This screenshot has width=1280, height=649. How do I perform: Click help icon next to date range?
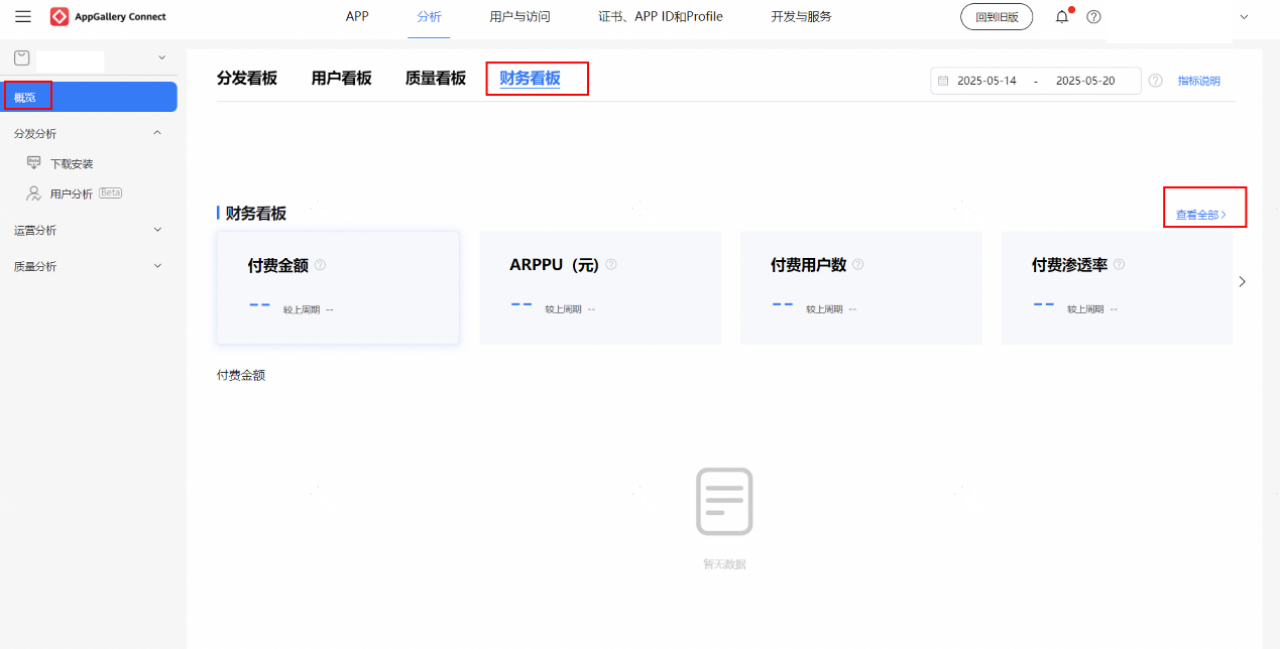coord(1155,81)
